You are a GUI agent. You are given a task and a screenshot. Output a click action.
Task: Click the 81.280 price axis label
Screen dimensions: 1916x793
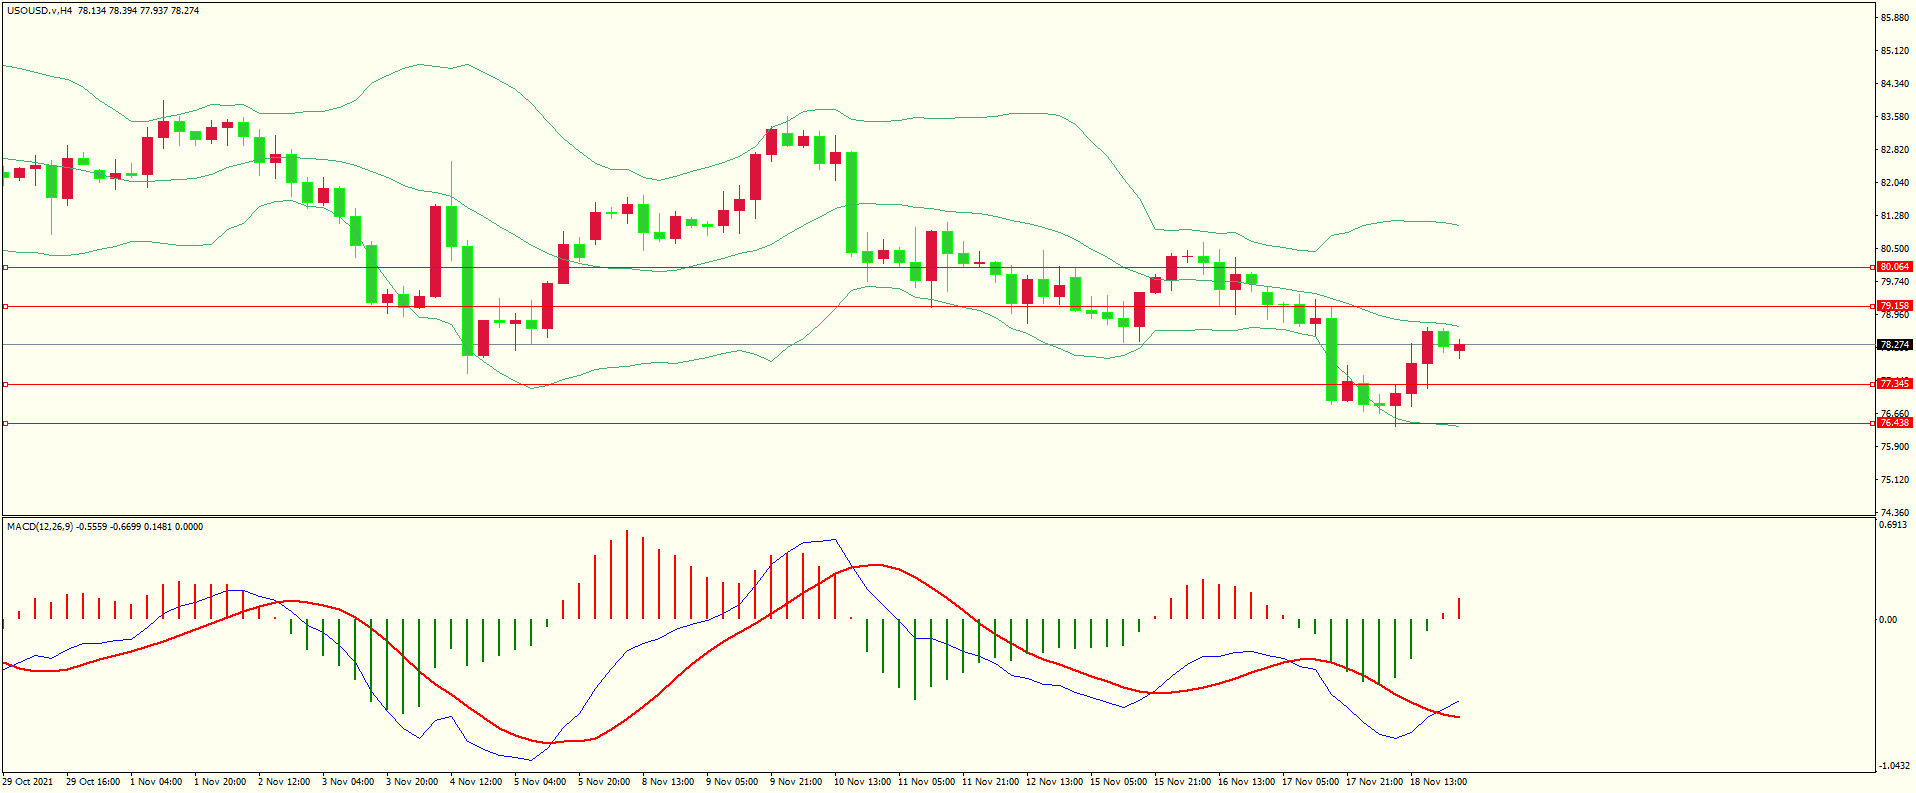1894,216
